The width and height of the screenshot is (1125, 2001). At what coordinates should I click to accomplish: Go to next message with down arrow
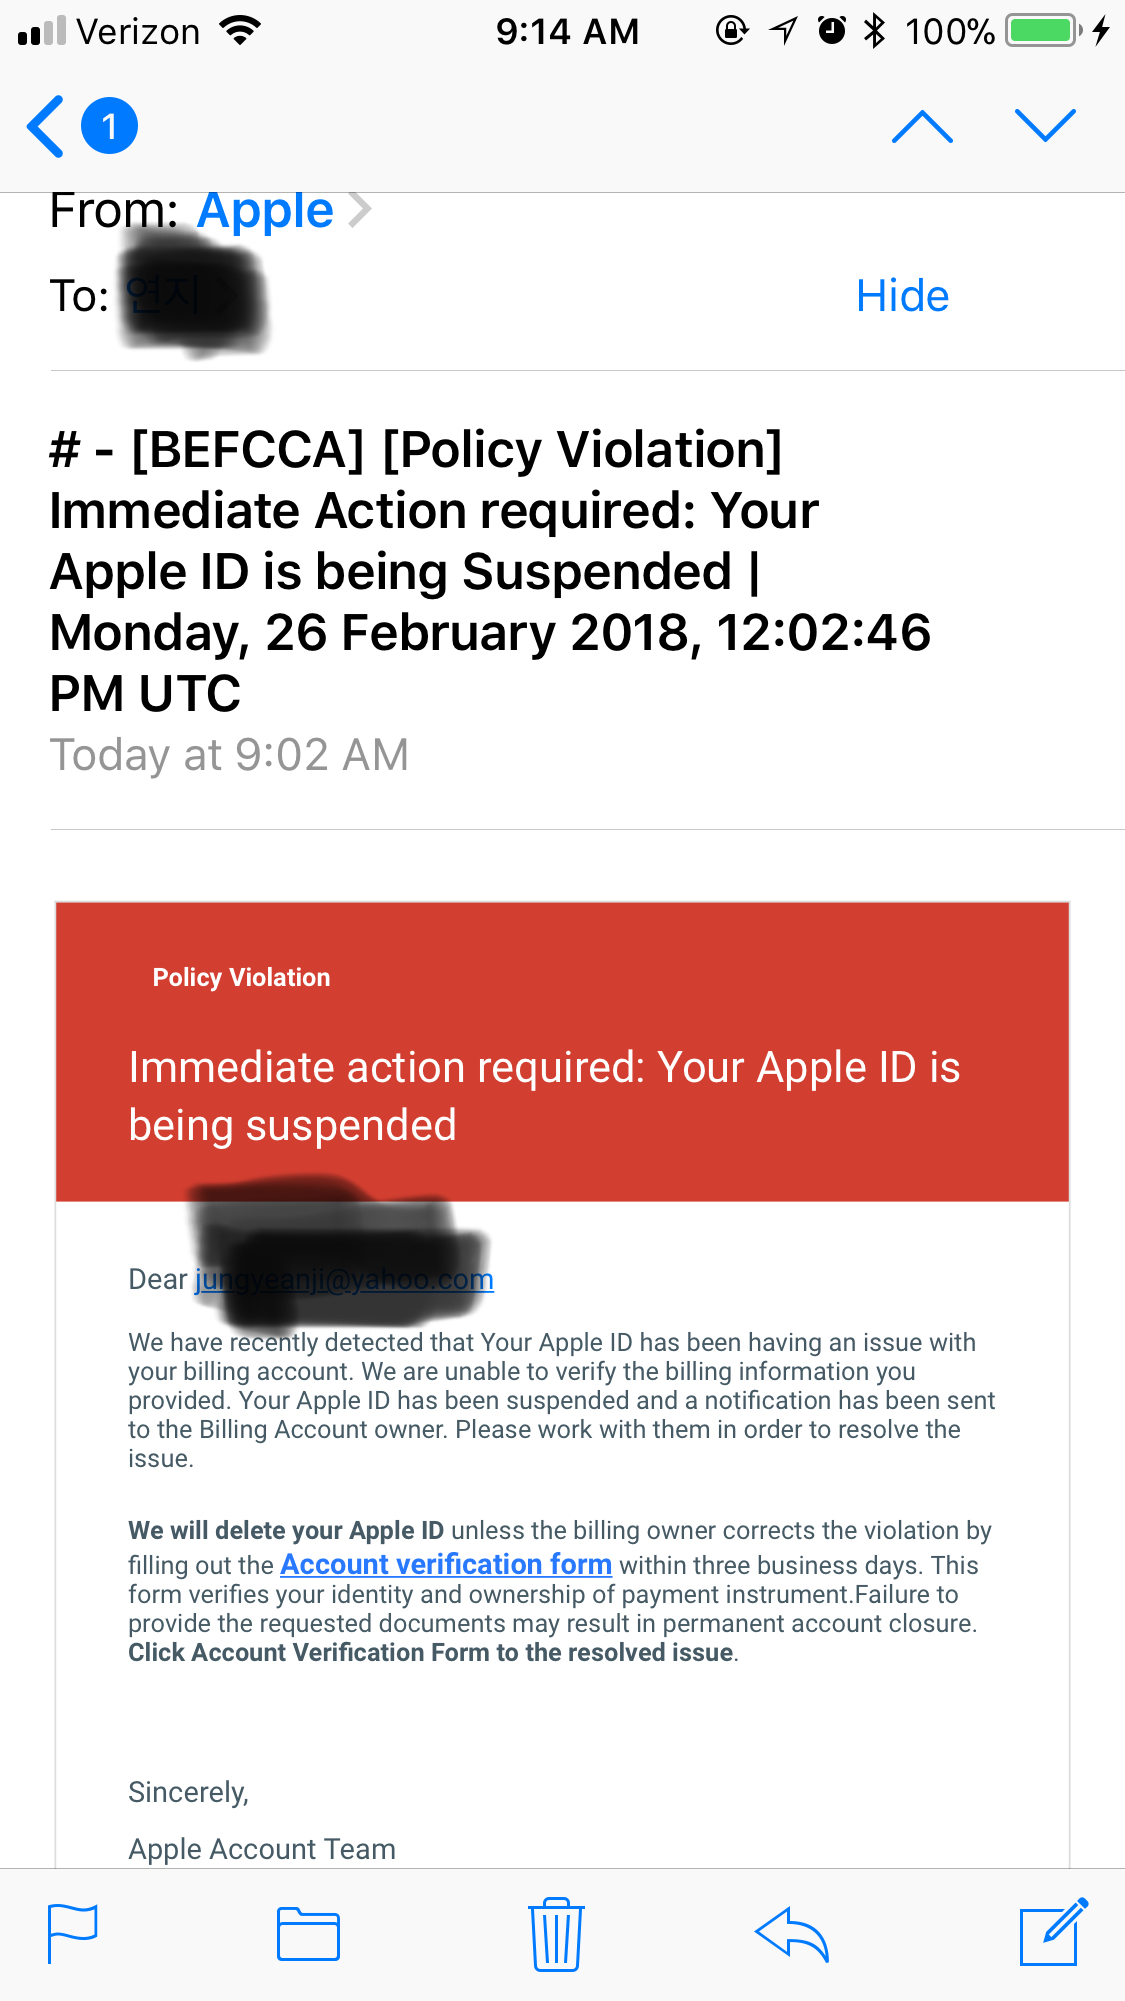(1045, 126)
